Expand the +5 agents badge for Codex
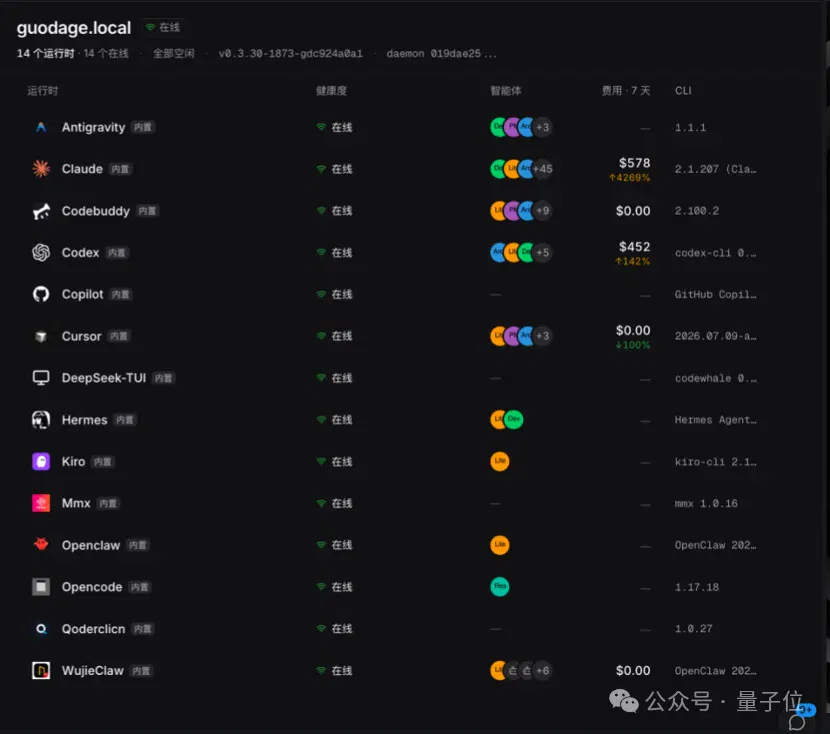 pos(543,252)
